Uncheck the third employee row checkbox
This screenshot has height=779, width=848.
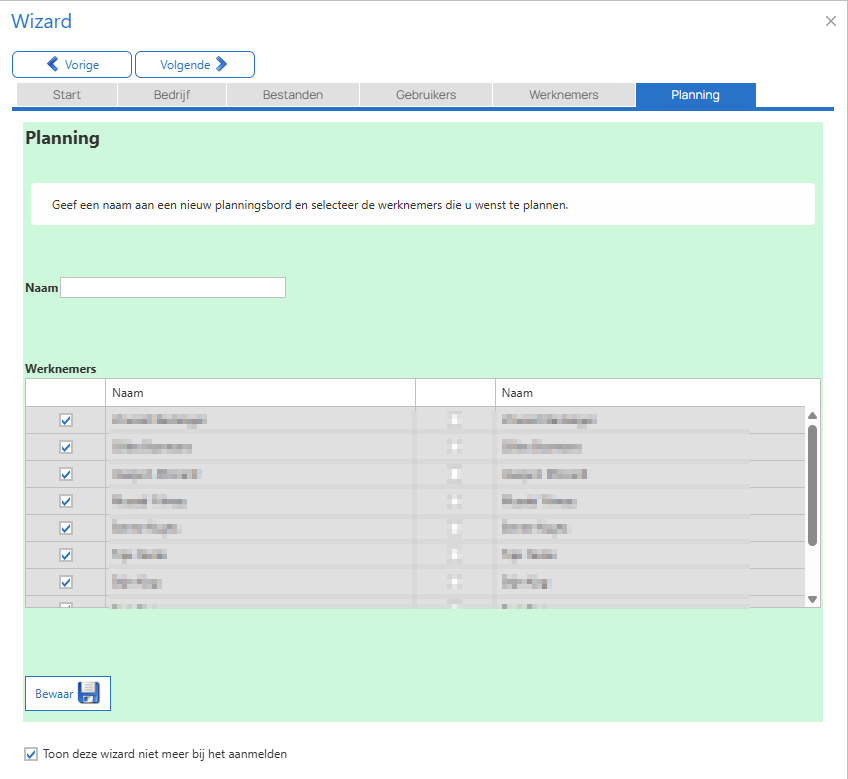tap(66, 474)
